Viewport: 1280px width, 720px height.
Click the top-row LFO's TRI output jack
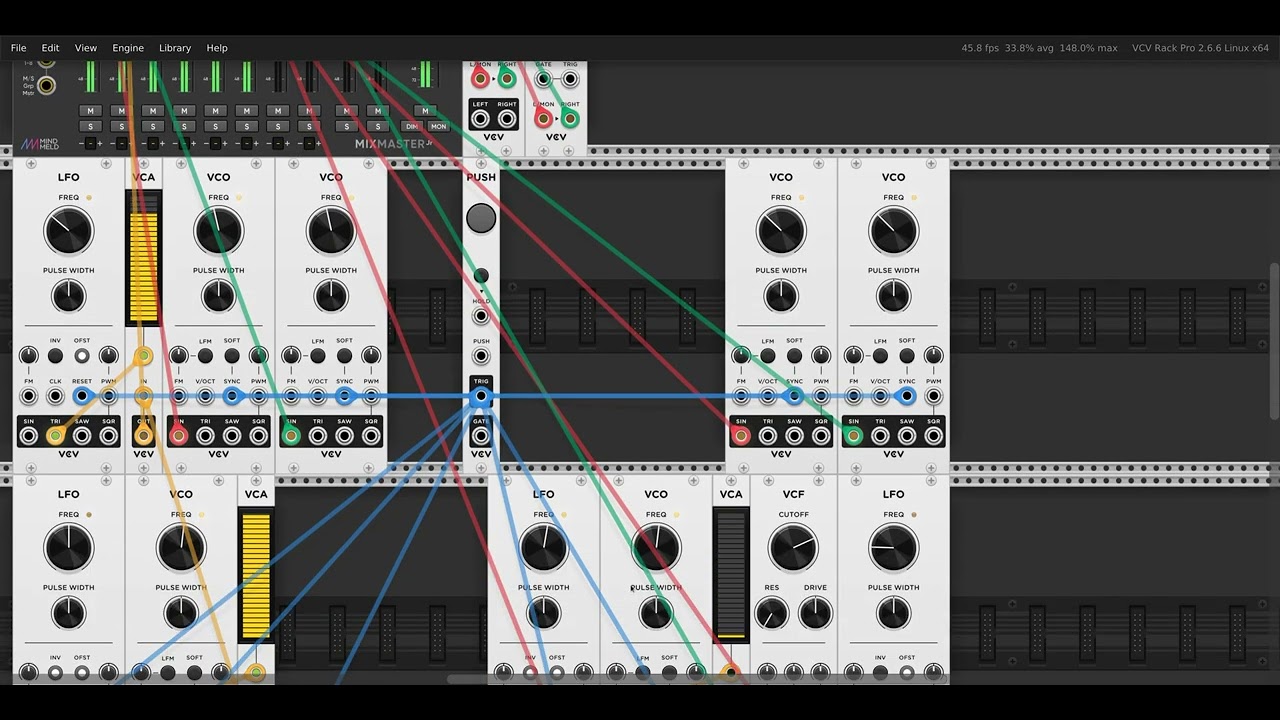[55, 435]
